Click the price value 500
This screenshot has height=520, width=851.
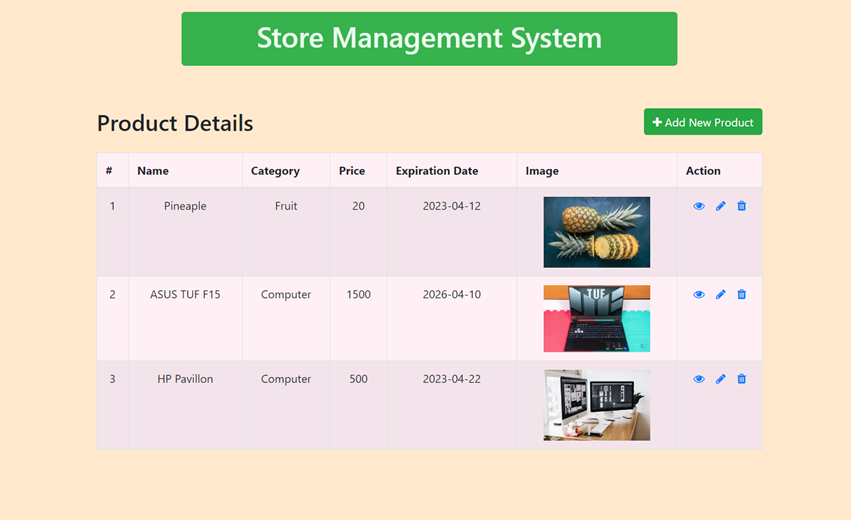(358, 379)
